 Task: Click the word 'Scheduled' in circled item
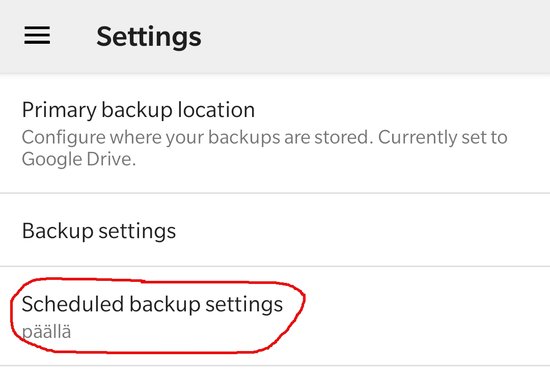(x=73, y=304)
